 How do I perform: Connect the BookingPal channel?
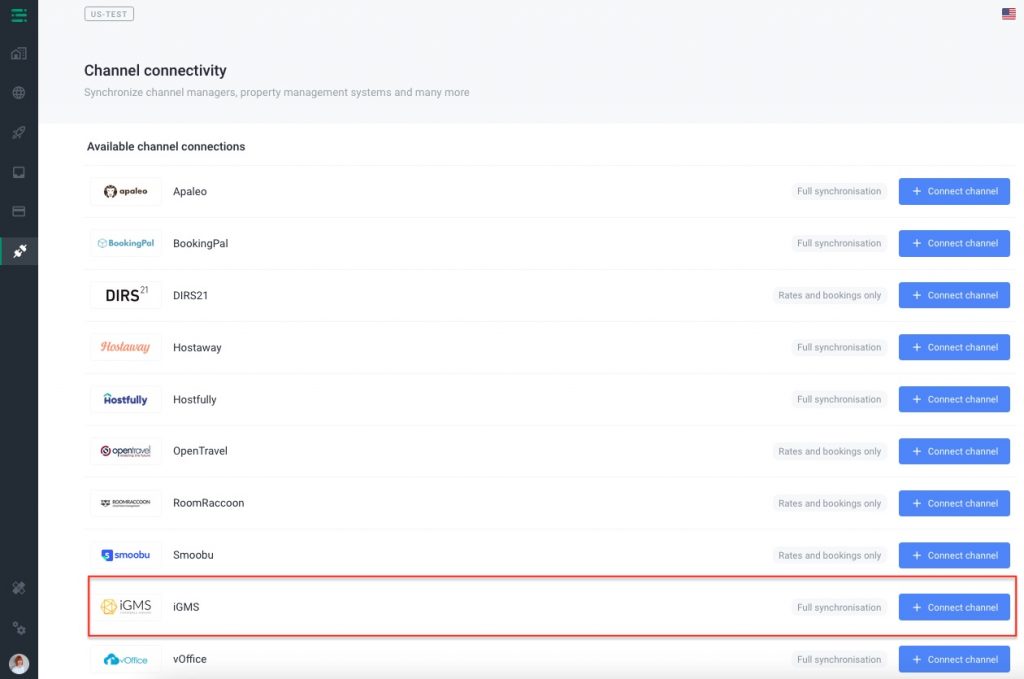(x=954, y=244)
